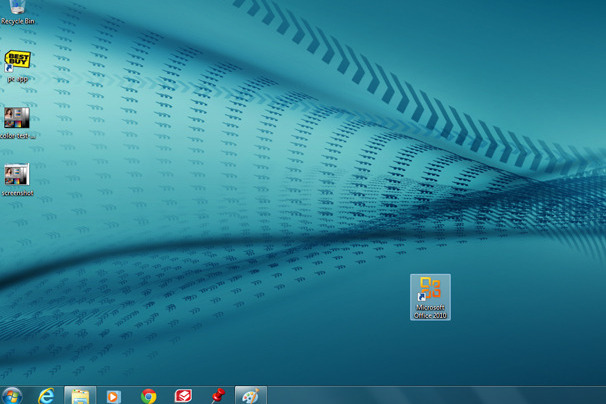606x404 pixels.
Task: Switch to Paint palette icon in taskbar
Action: tap(250, 396)
